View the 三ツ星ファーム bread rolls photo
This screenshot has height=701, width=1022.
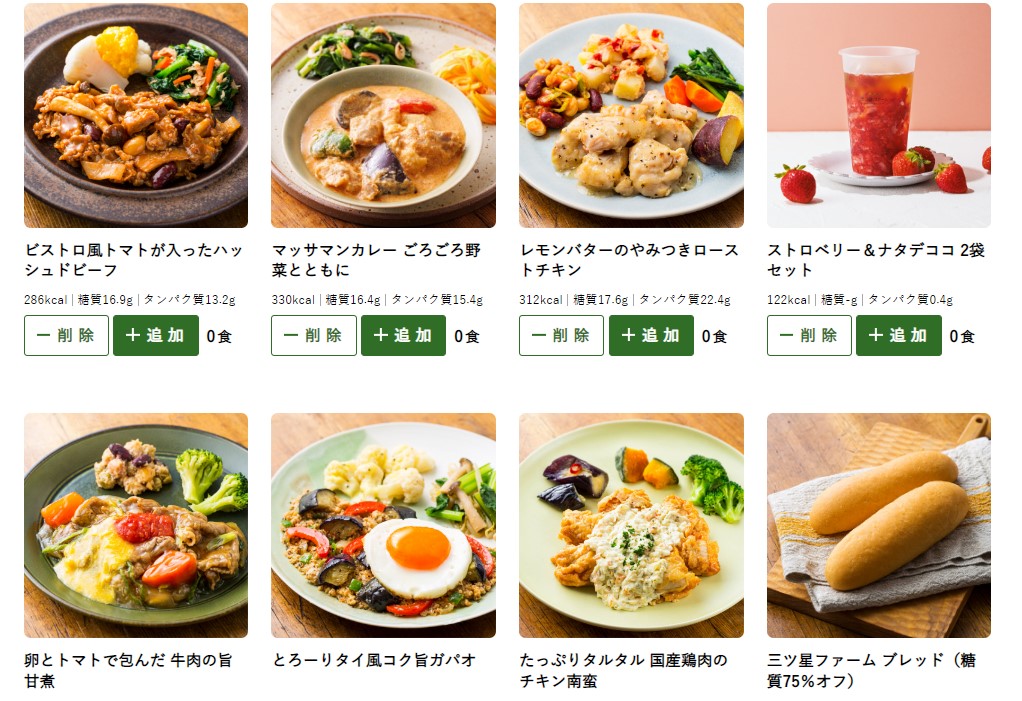tap(879, 525)
